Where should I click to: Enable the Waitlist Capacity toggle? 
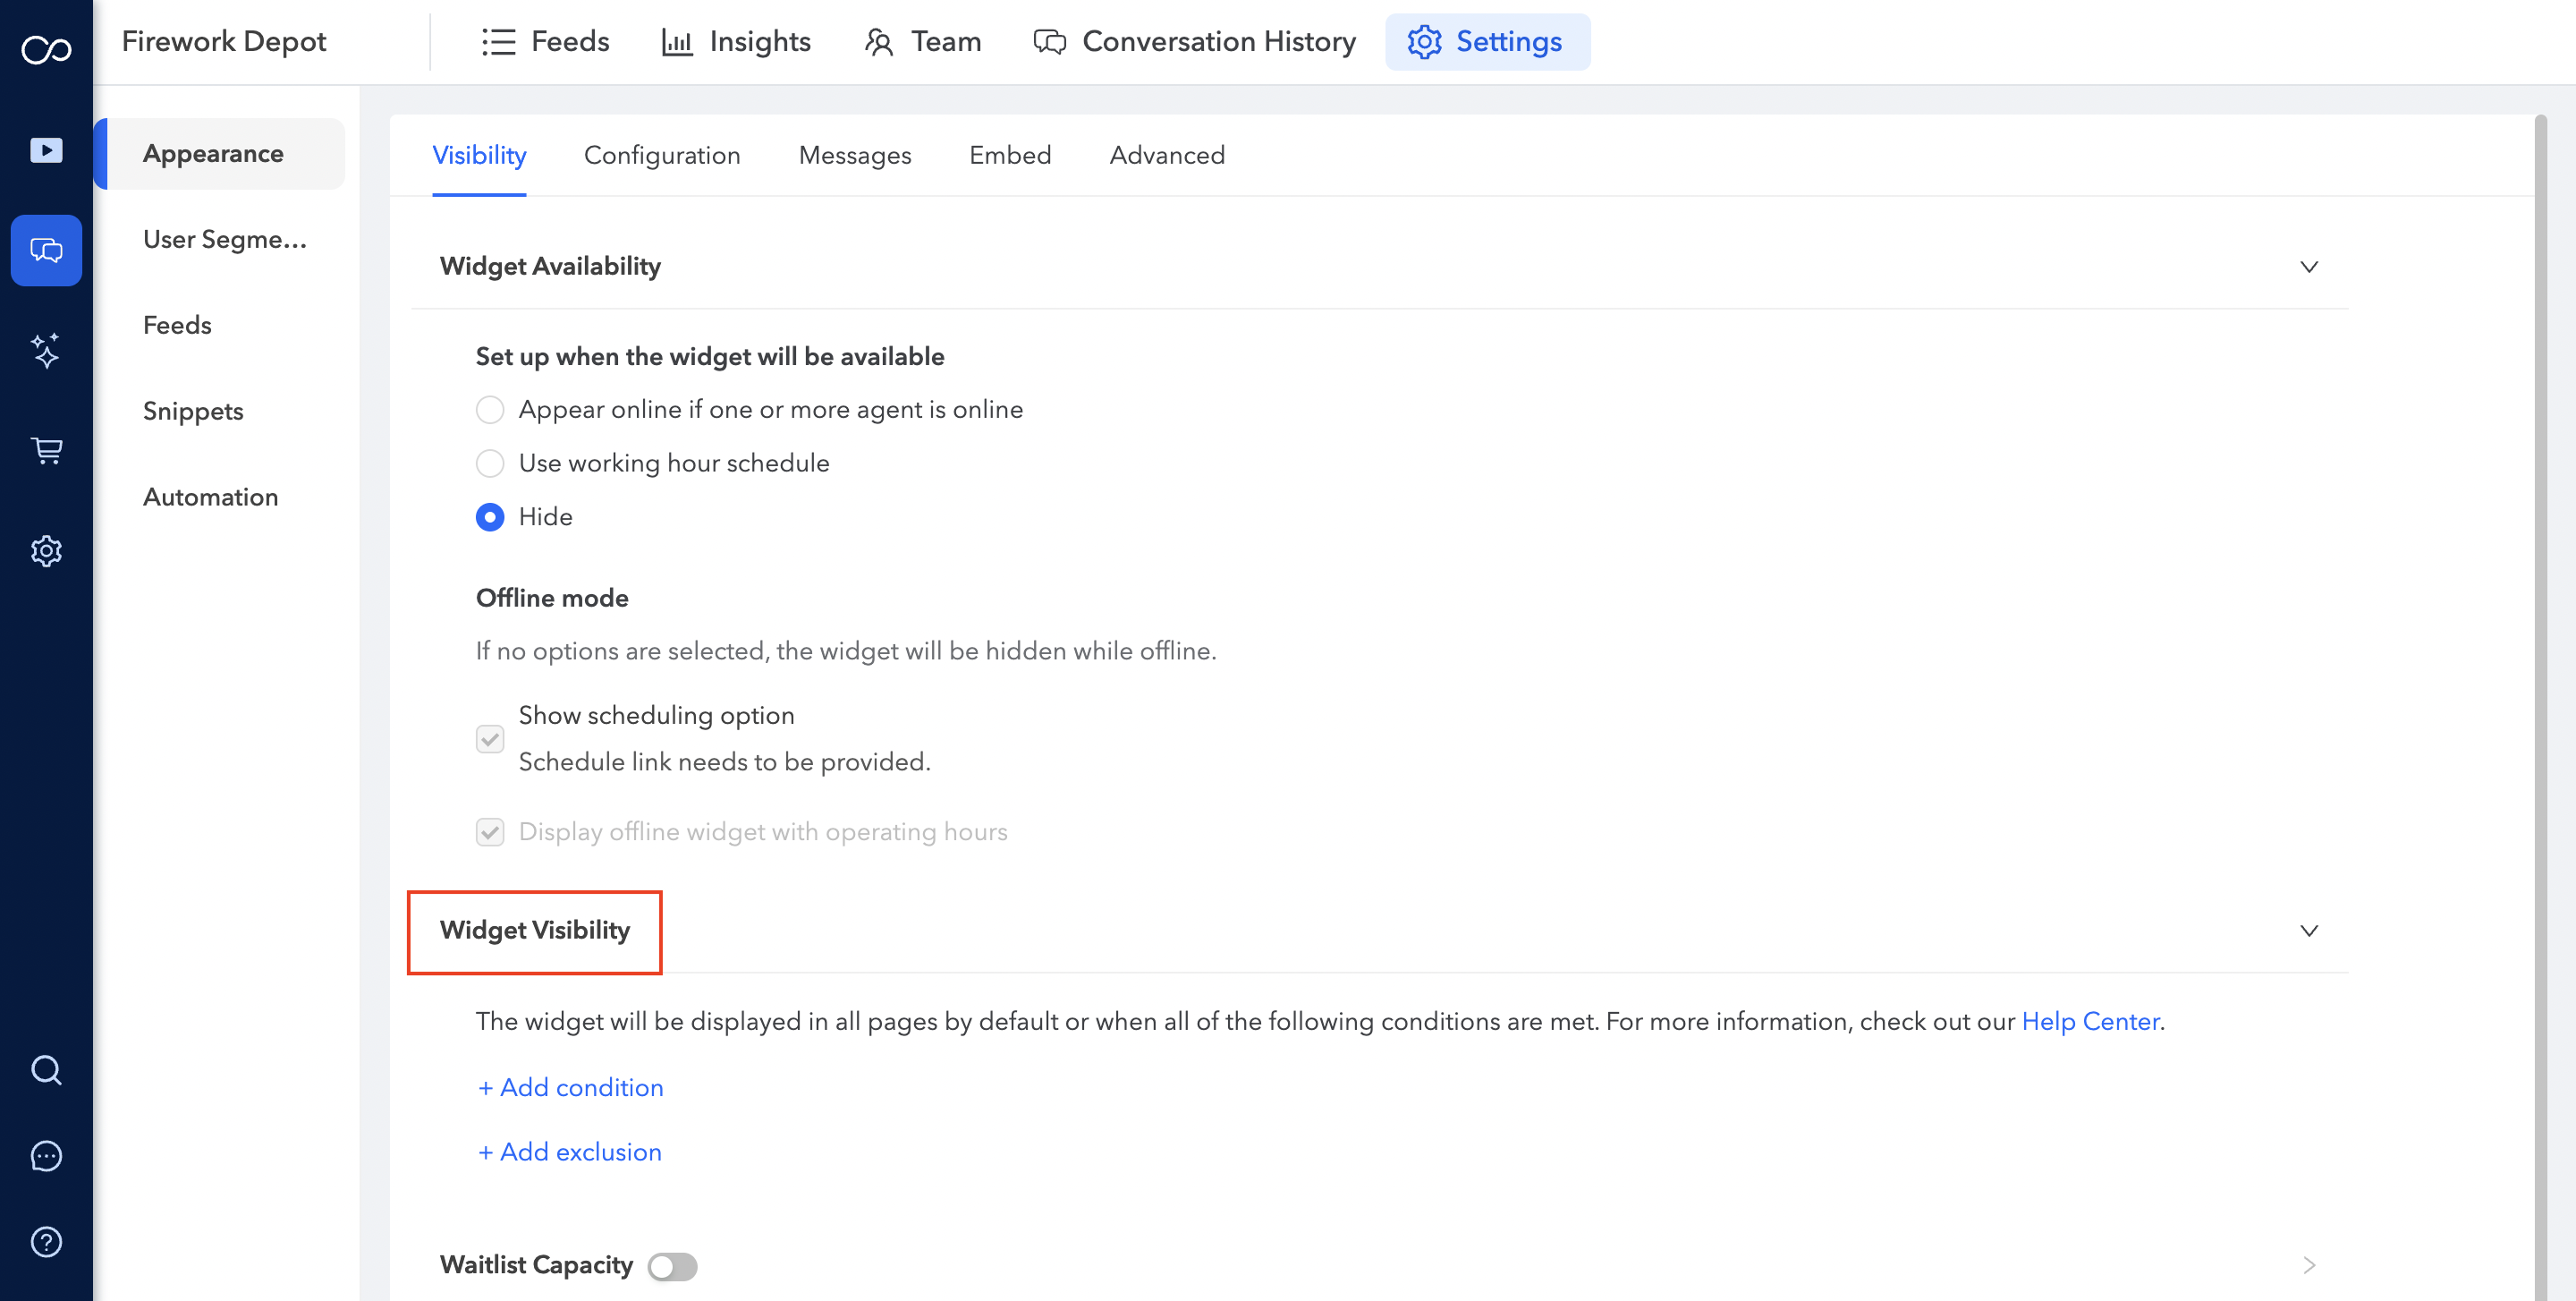tap(672, 1266)
